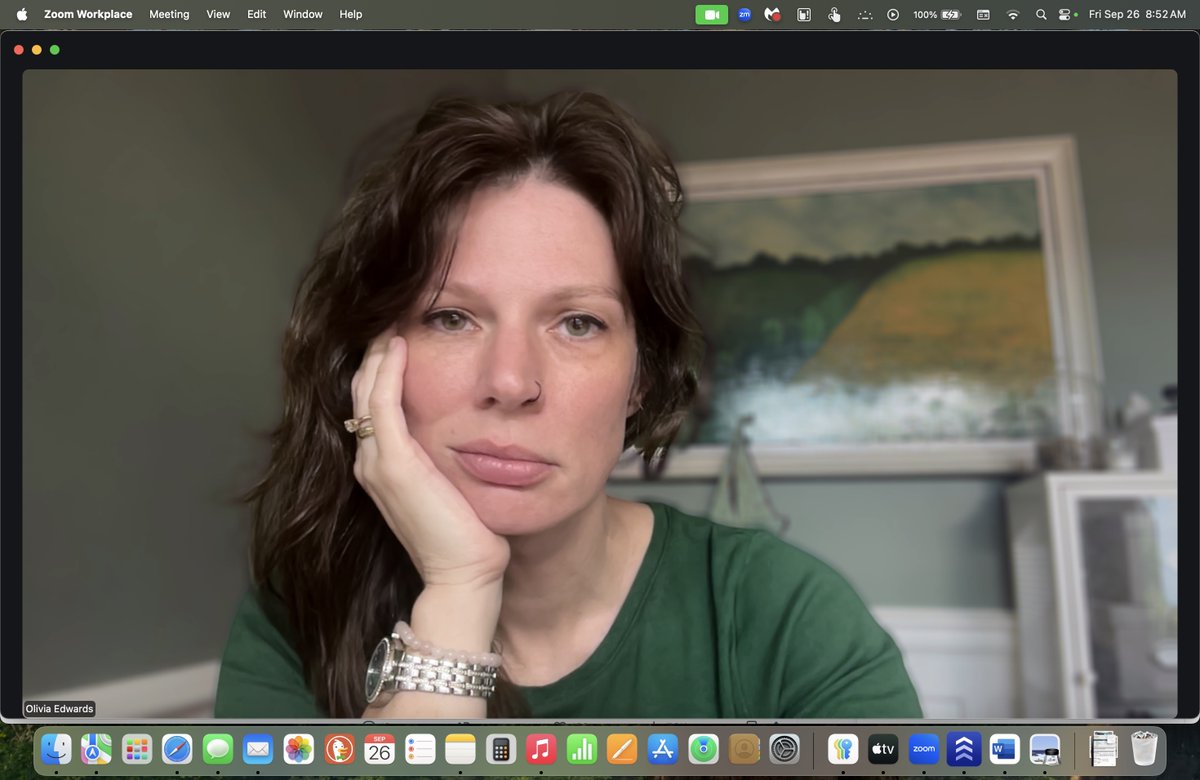The height and width of the screenshot is (780, 1200).
Task: Open the Apple menu
Action: coord(22,14)
